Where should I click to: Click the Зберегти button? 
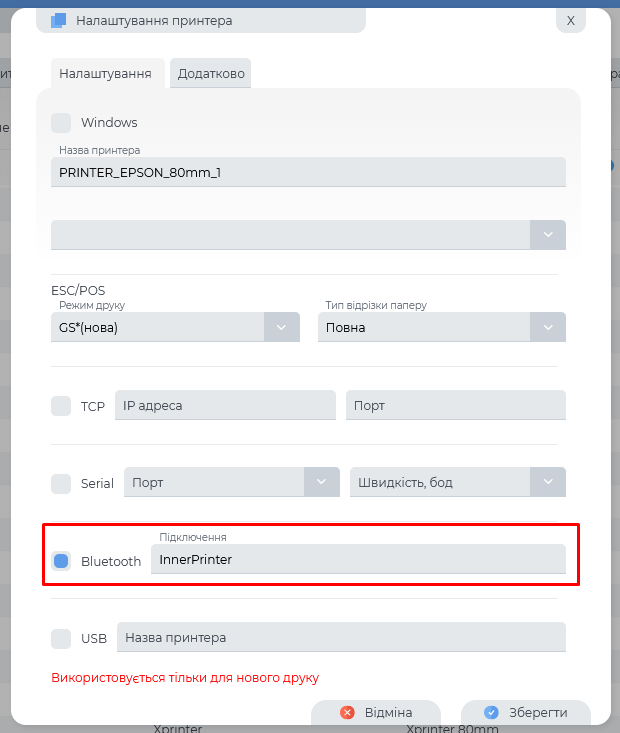[526, 713]
